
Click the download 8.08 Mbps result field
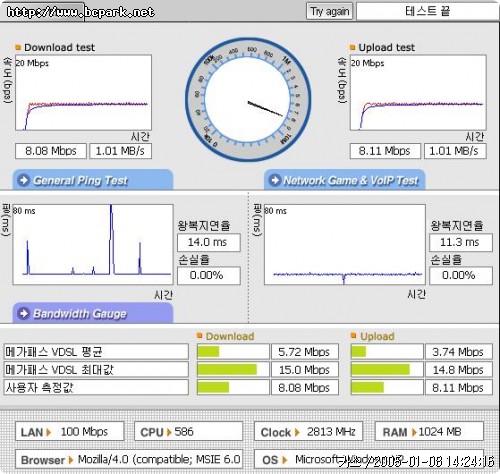click(x=51, y=151)
